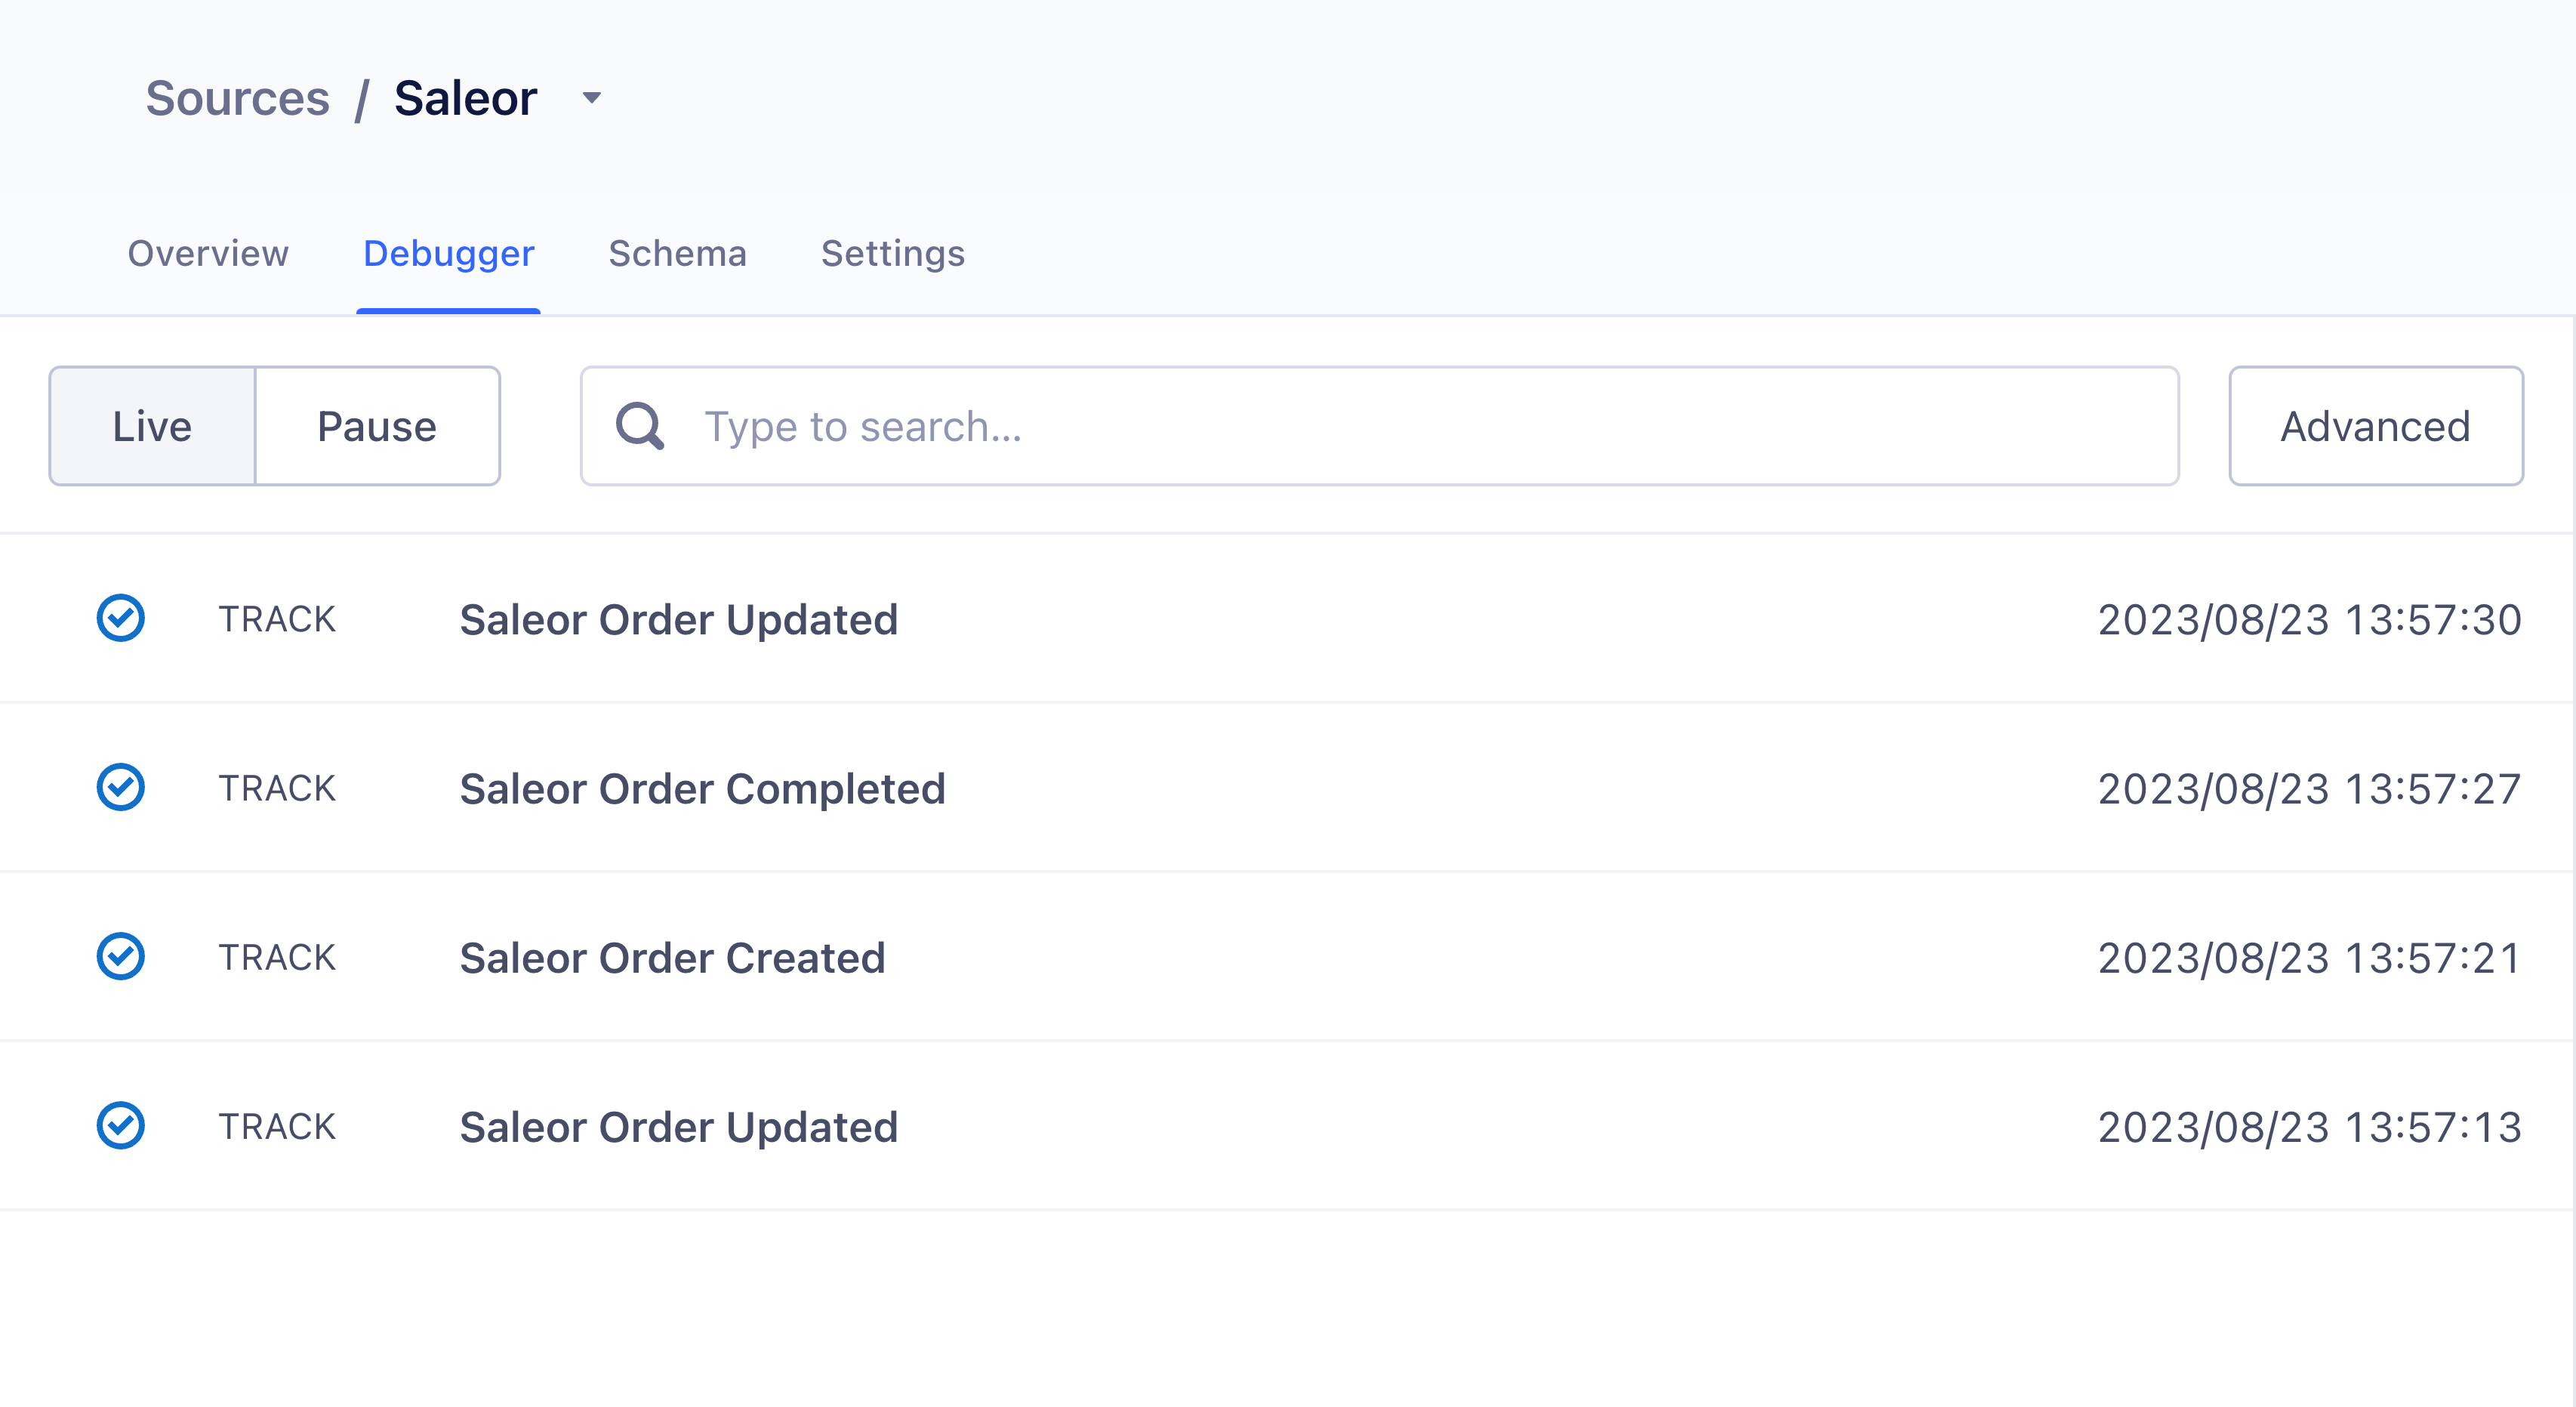Image resolution: width=2576 pixels, height=1407 pixels.
Task: Click the TRACK label on the first event row
Action: pyautogui.click(x=277, y=618)
